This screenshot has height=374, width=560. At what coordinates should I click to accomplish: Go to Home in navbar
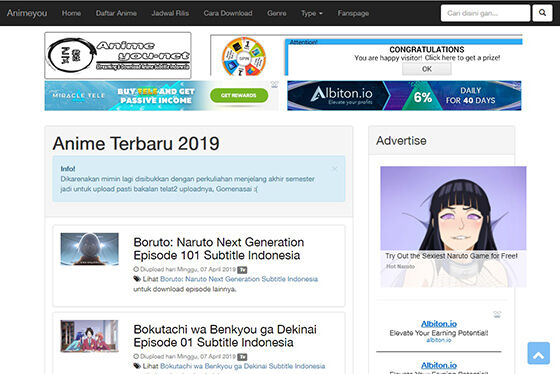pos(71,13)
